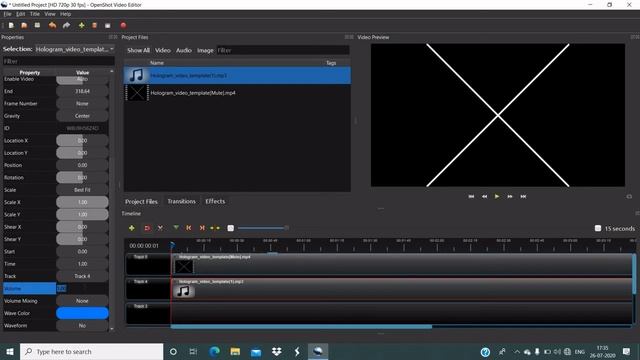Save current frame using snapshot icon

tap(629, 197)
